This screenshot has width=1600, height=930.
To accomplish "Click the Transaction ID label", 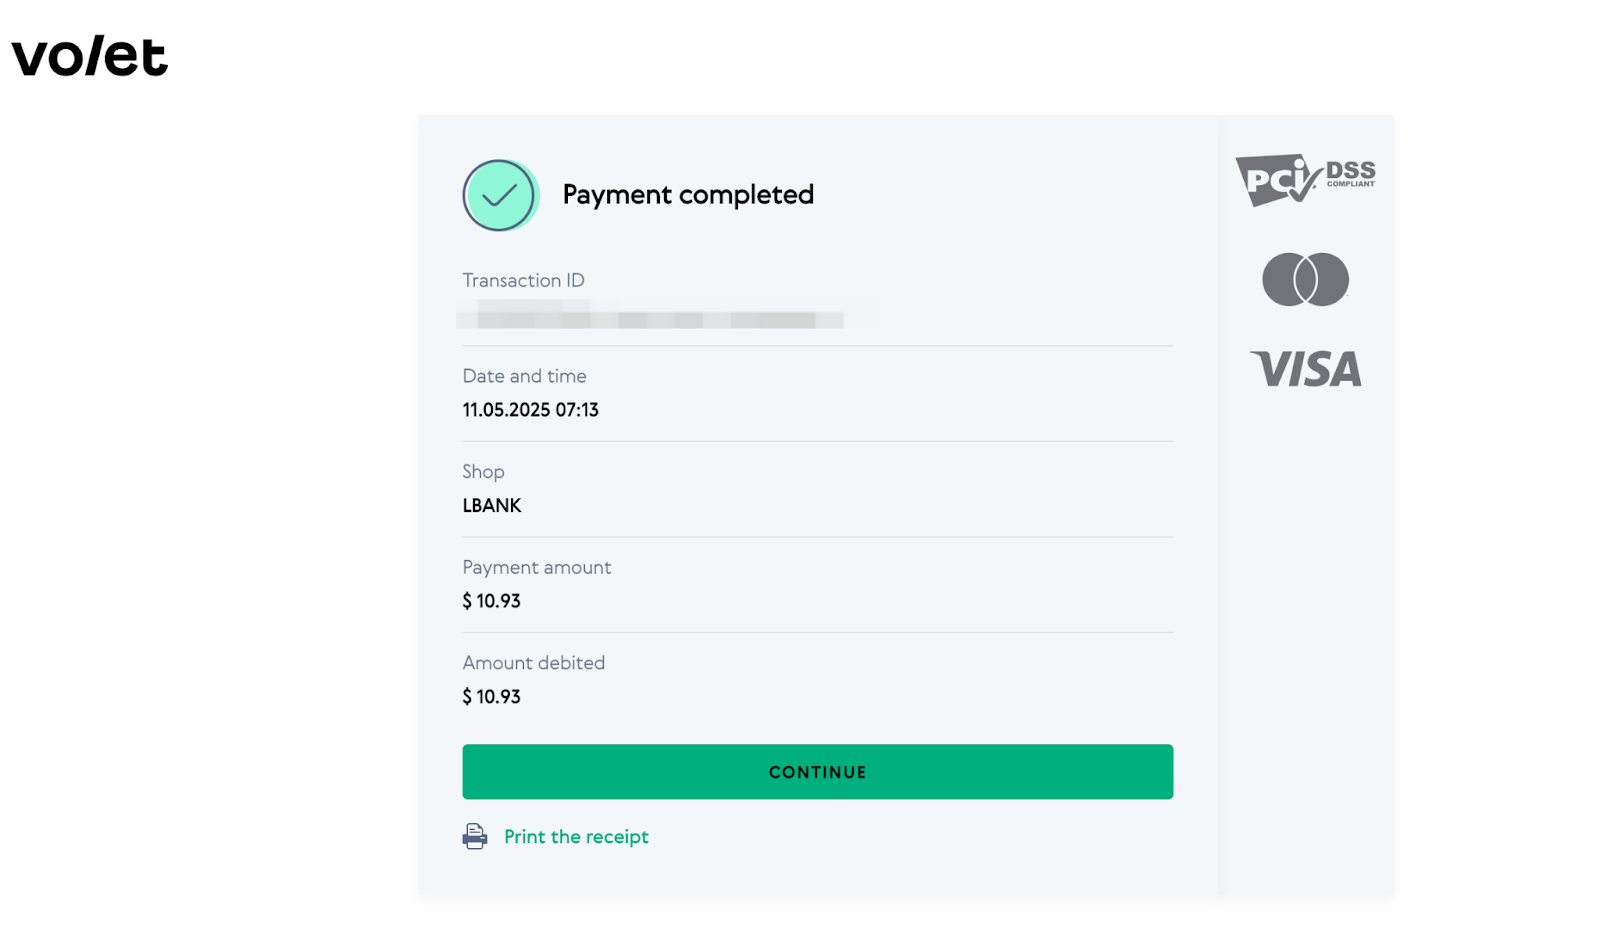I will click(x=523, y=281).
